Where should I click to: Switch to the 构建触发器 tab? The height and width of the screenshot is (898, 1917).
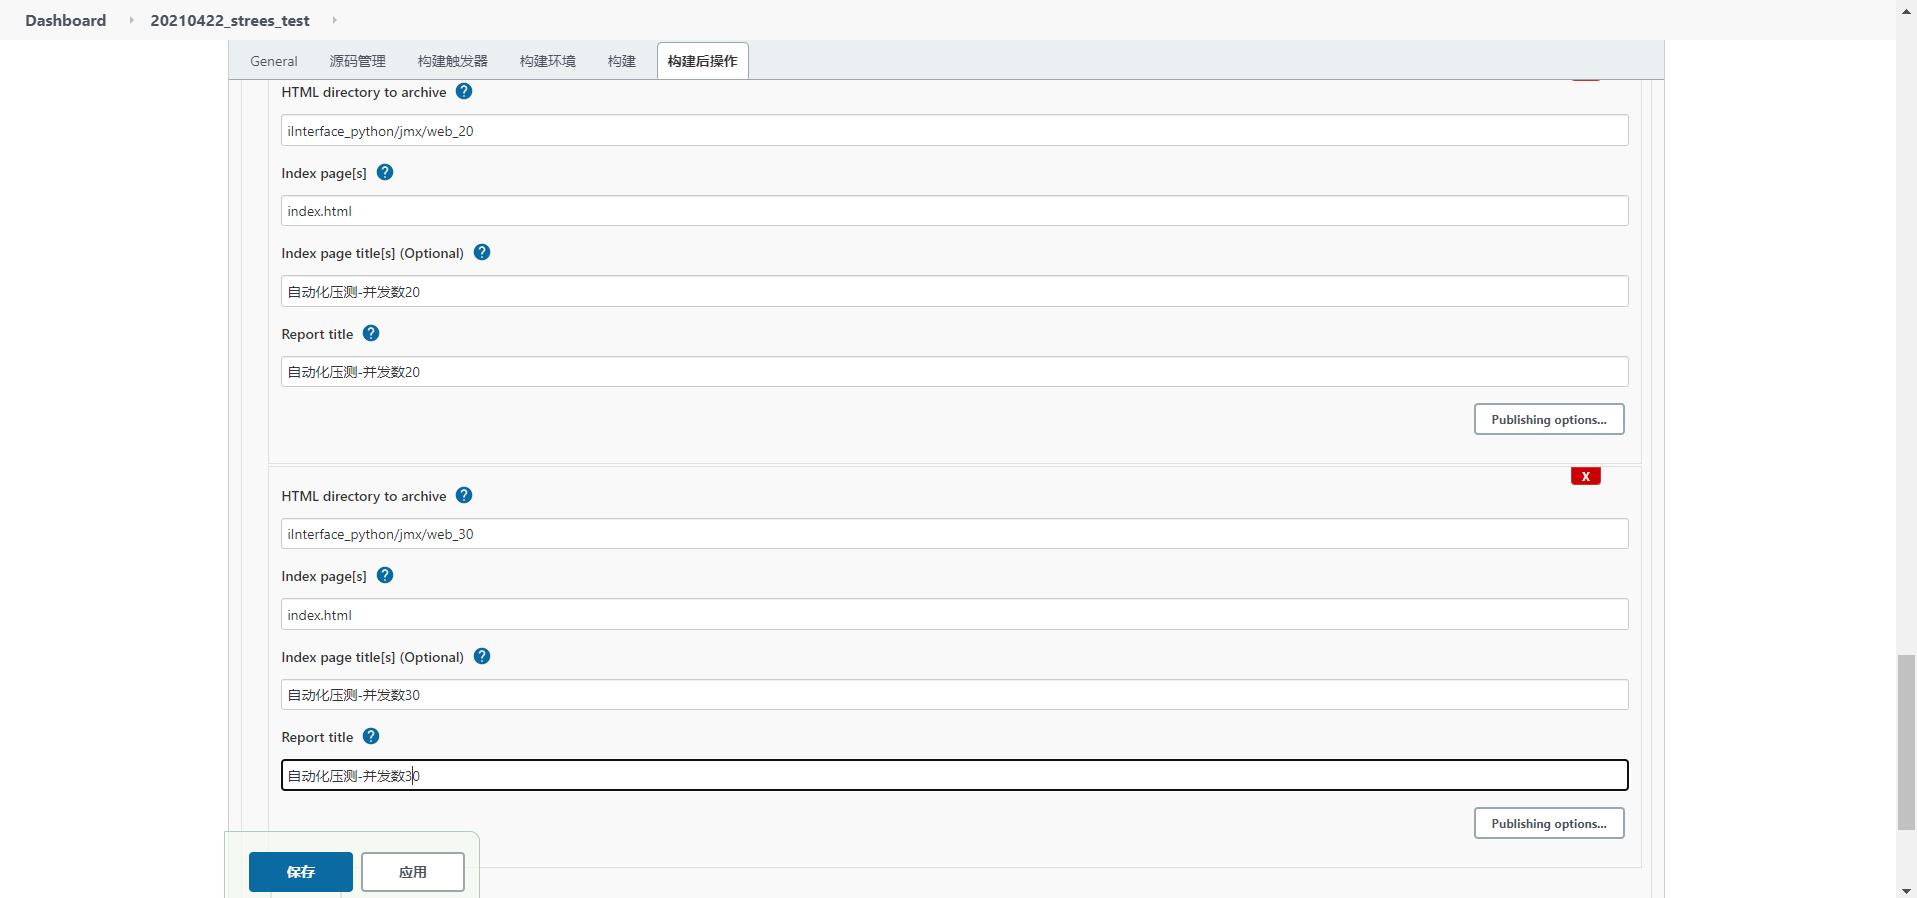coord(453,61)
